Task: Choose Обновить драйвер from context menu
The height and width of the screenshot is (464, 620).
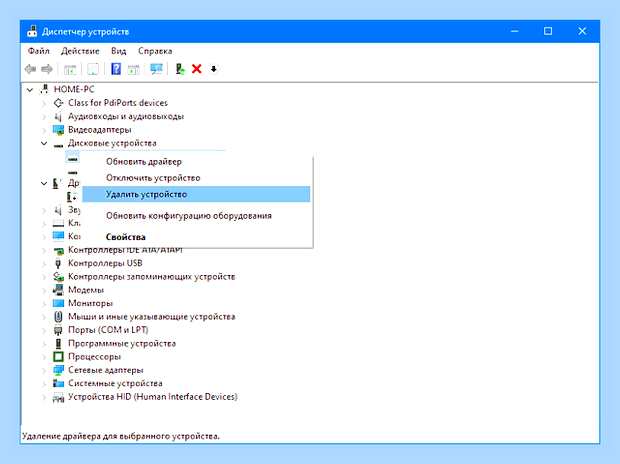Action: [x=196, y=161]
